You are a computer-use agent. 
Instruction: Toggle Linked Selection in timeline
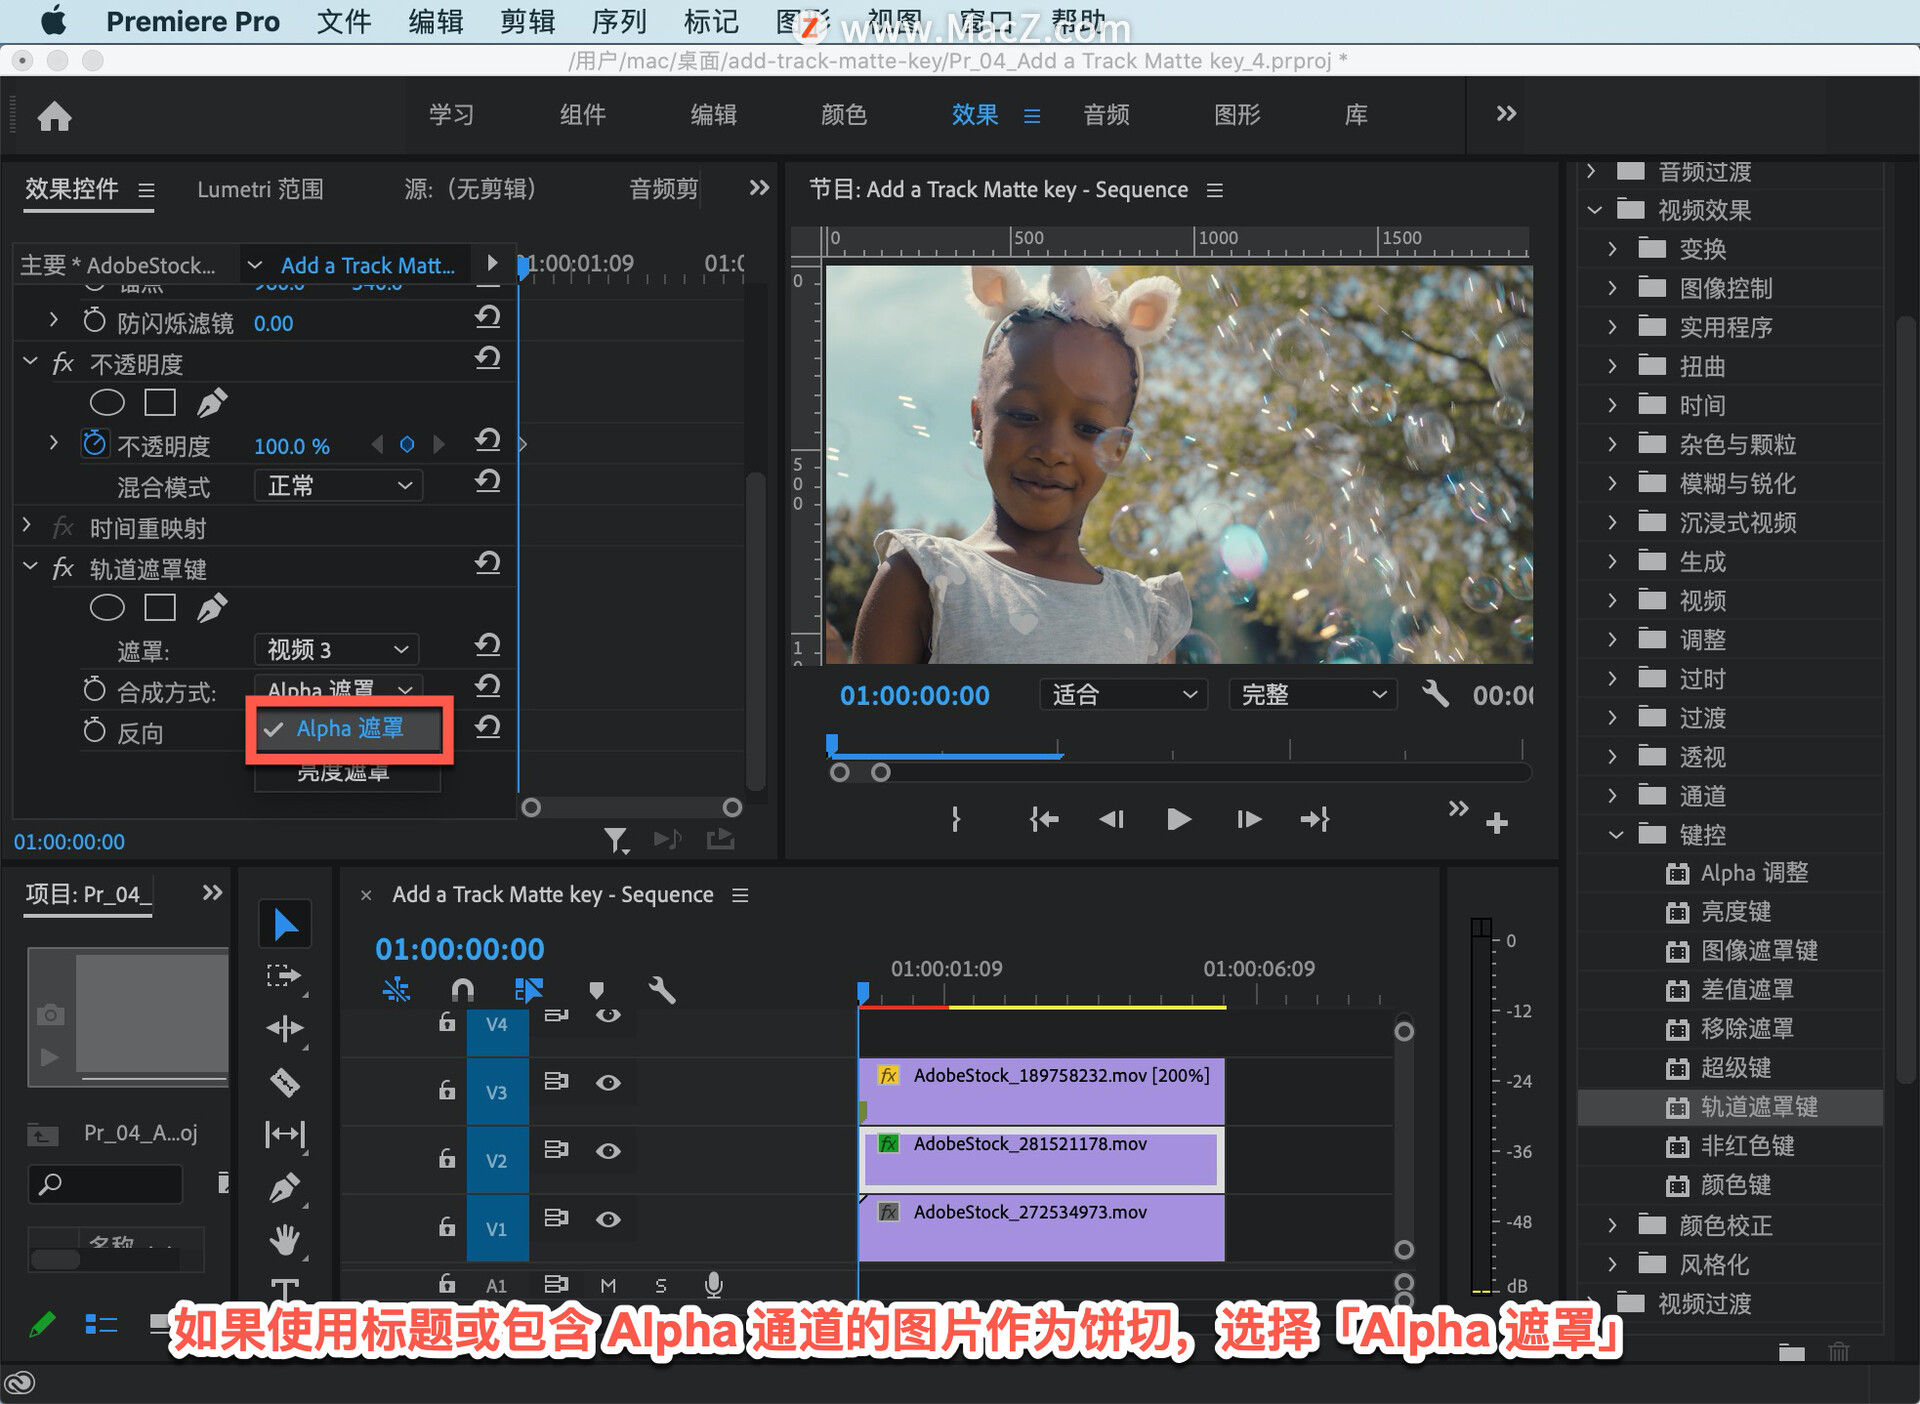pyautogui.click(x=528, y=991)
